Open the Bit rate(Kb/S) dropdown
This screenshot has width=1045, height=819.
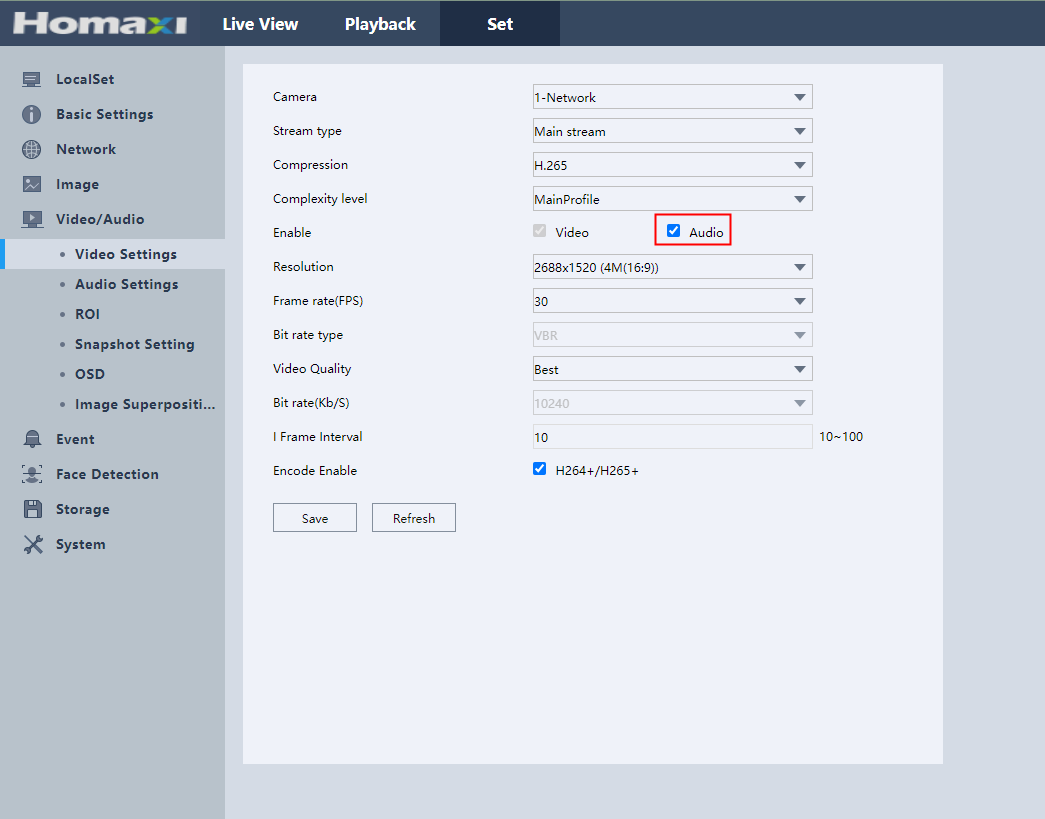pos(672,403)
